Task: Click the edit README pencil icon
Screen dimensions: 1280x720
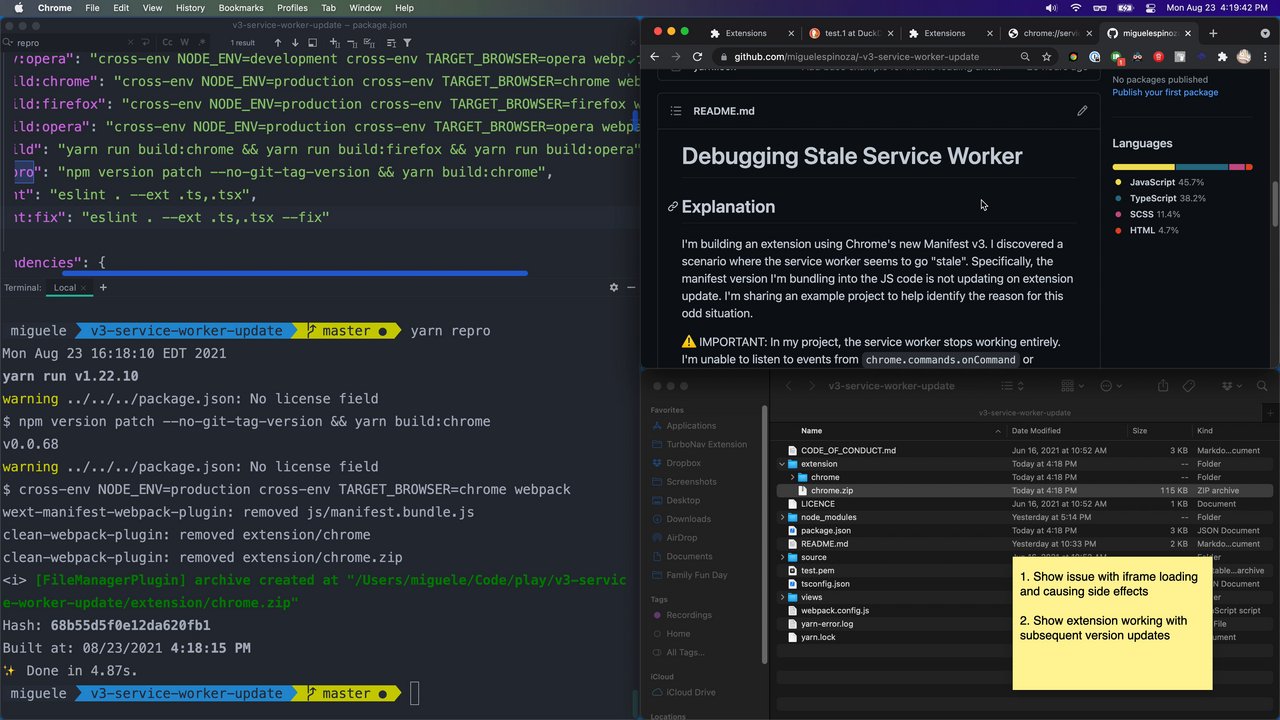Action: point(1082,111)
